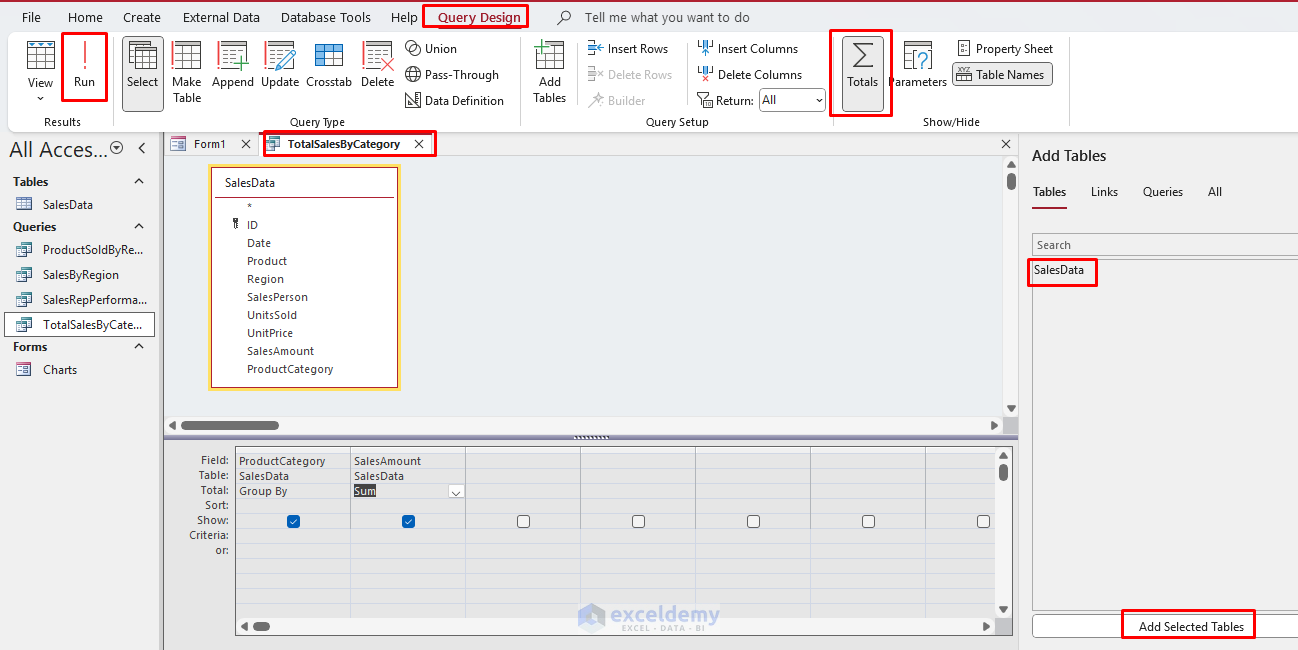The image size is (1298, 650).
Task: Select the SalesByRegion query
Action: [80, 274]
